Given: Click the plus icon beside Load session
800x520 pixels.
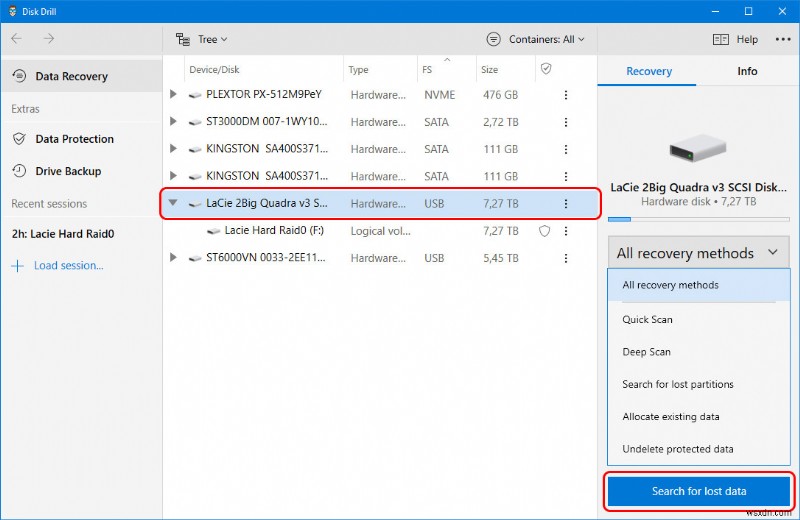Looking at the screenshot, I should 17,266.
